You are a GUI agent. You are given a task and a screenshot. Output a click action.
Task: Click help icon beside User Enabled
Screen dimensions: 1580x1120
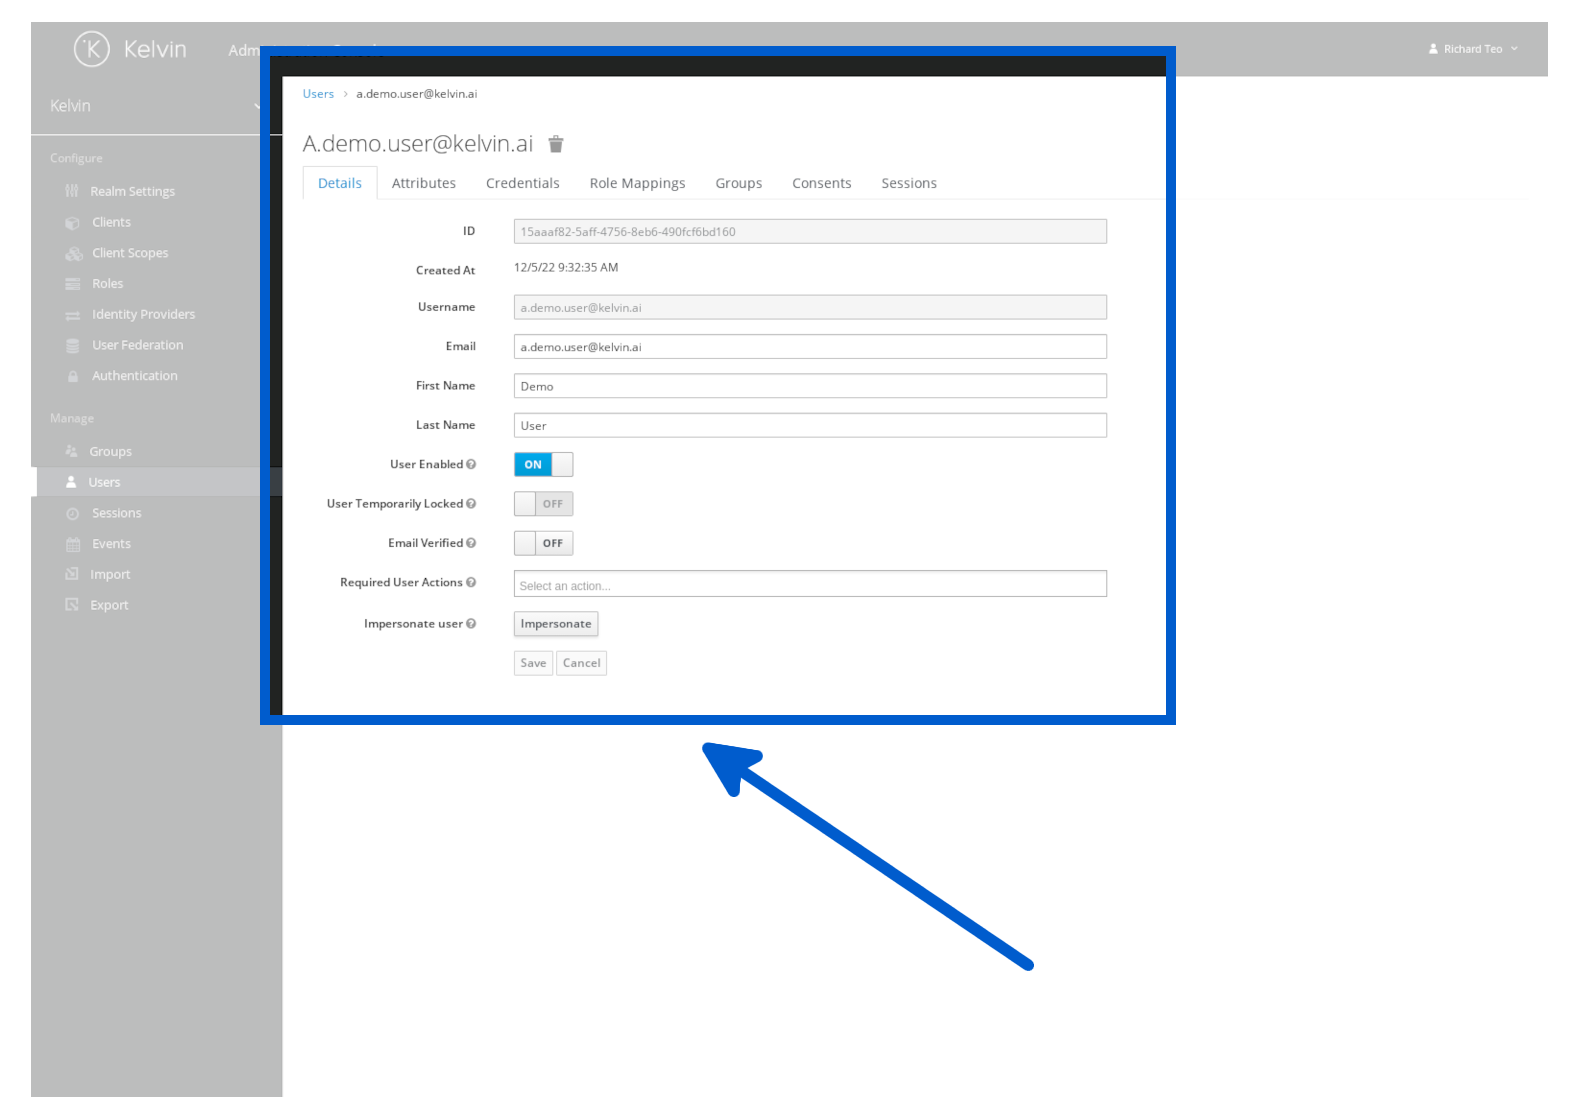(x=471, y=464)
